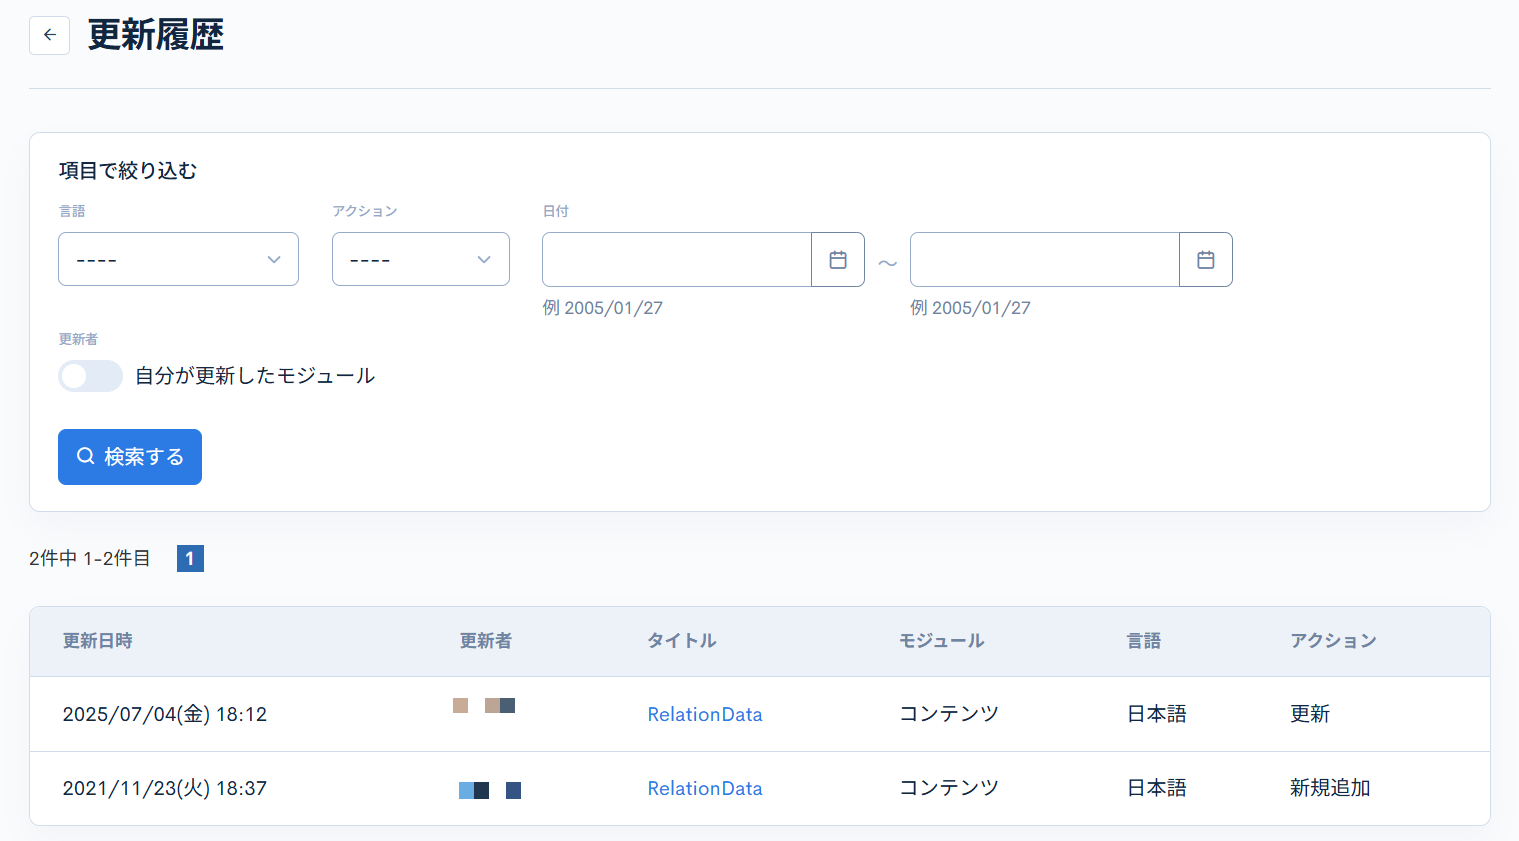Viewport: 1519px width, 841px height.
Task: Focus the start date input field
Action: coord(677,260)
